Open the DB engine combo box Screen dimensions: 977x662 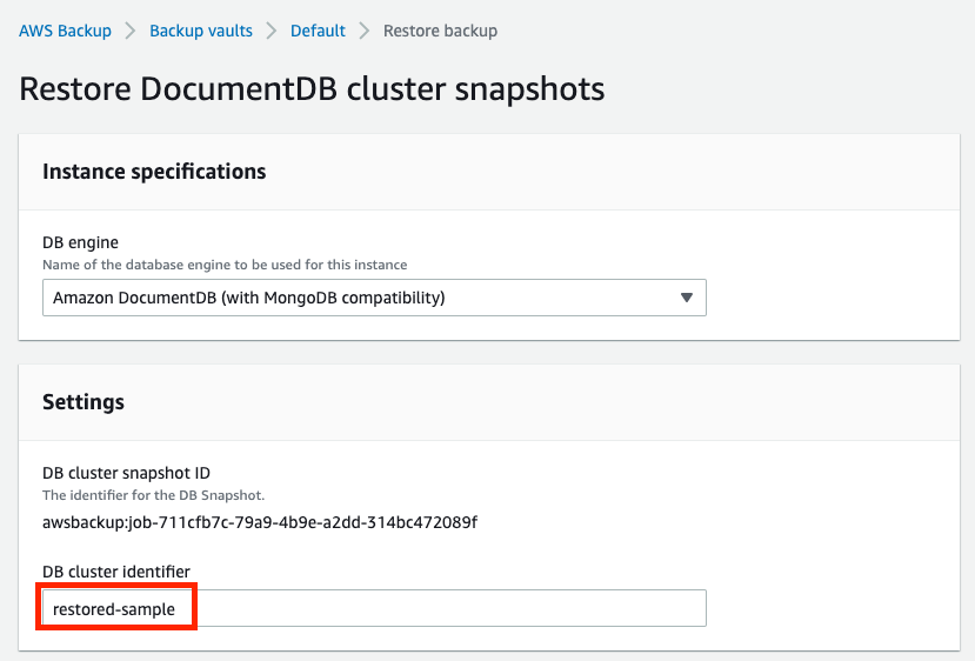[374, 297]
